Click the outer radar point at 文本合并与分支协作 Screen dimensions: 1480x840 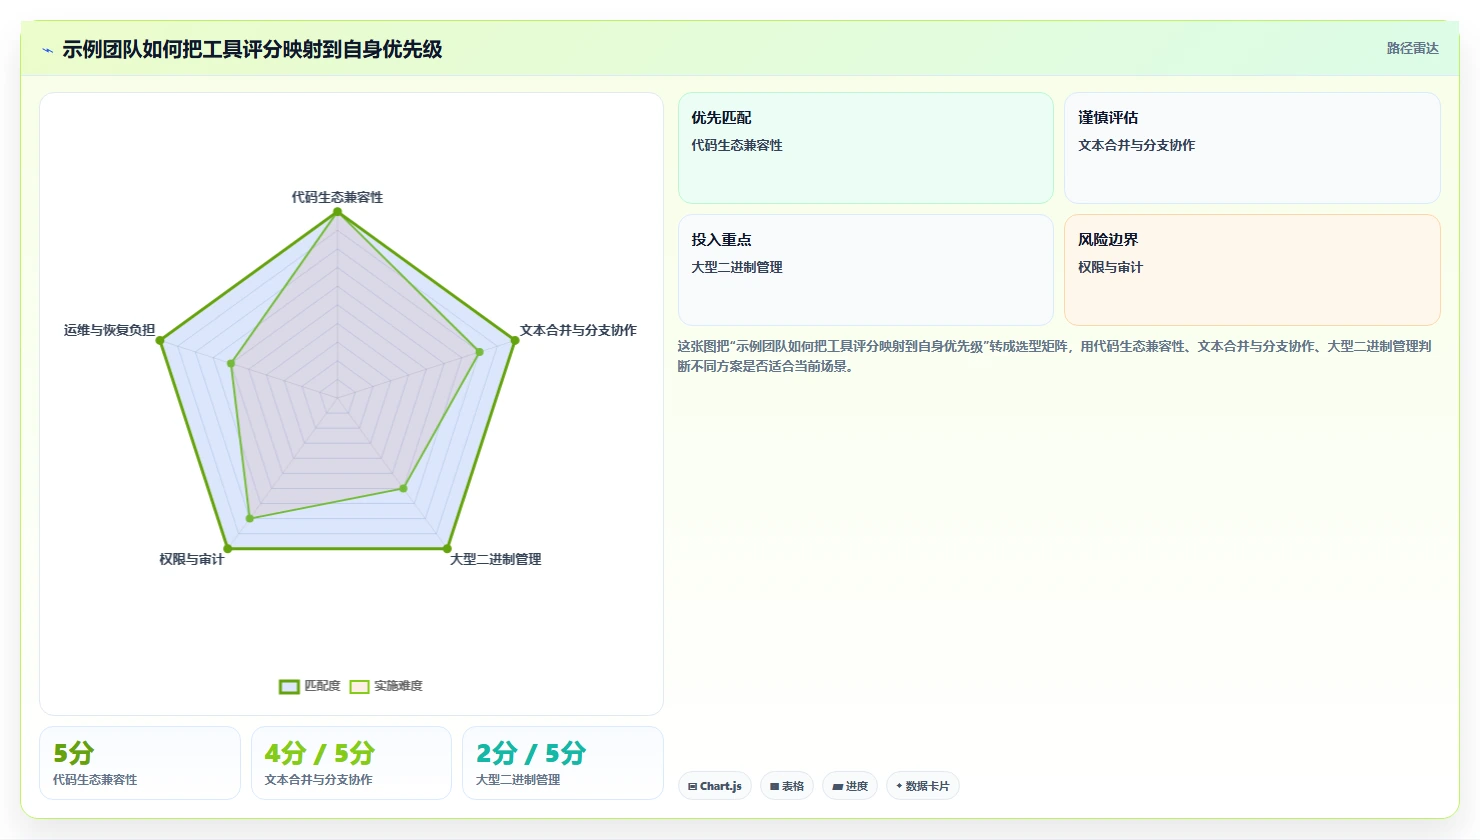tap(515, 341)
